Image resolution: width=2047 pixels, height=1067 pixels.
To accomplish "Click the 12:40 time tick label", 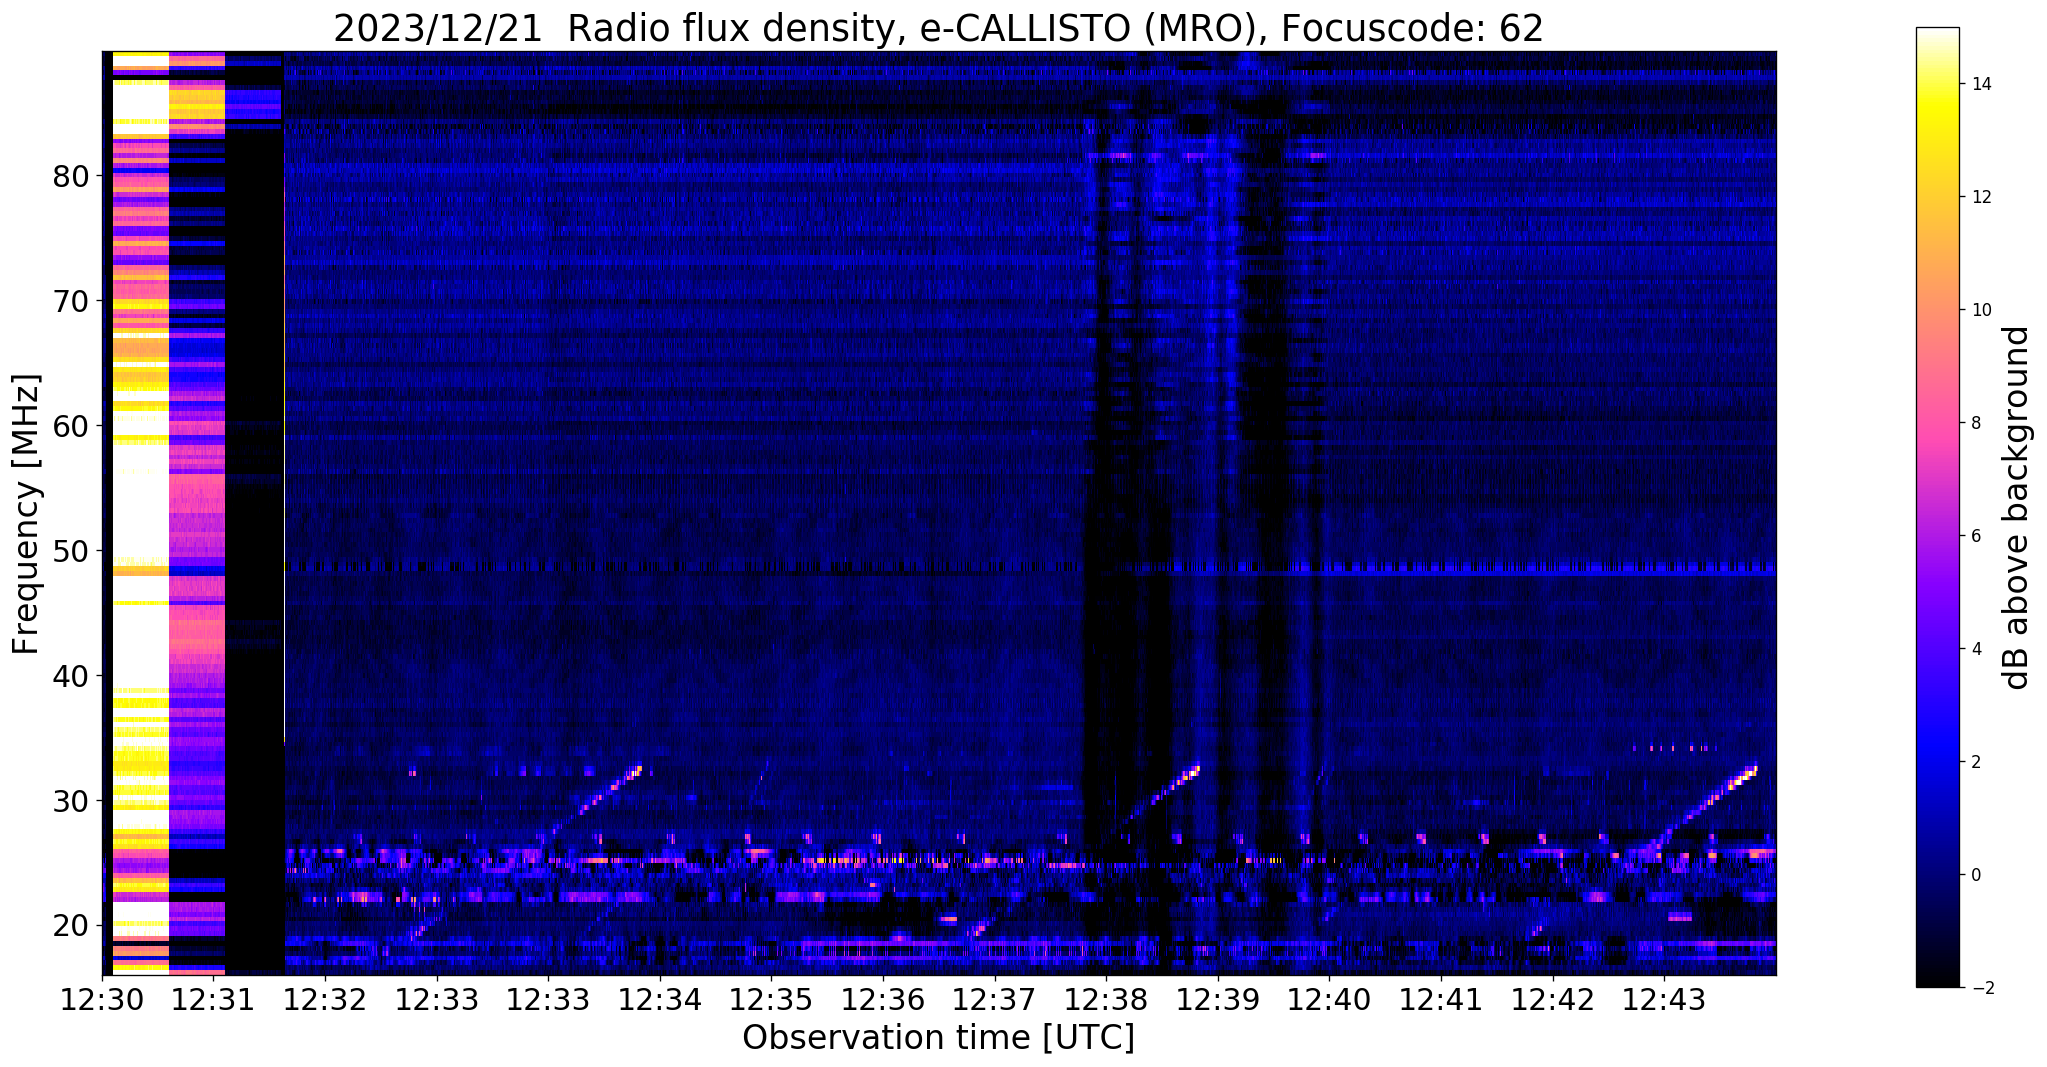I will click(x=1329, y=999).
